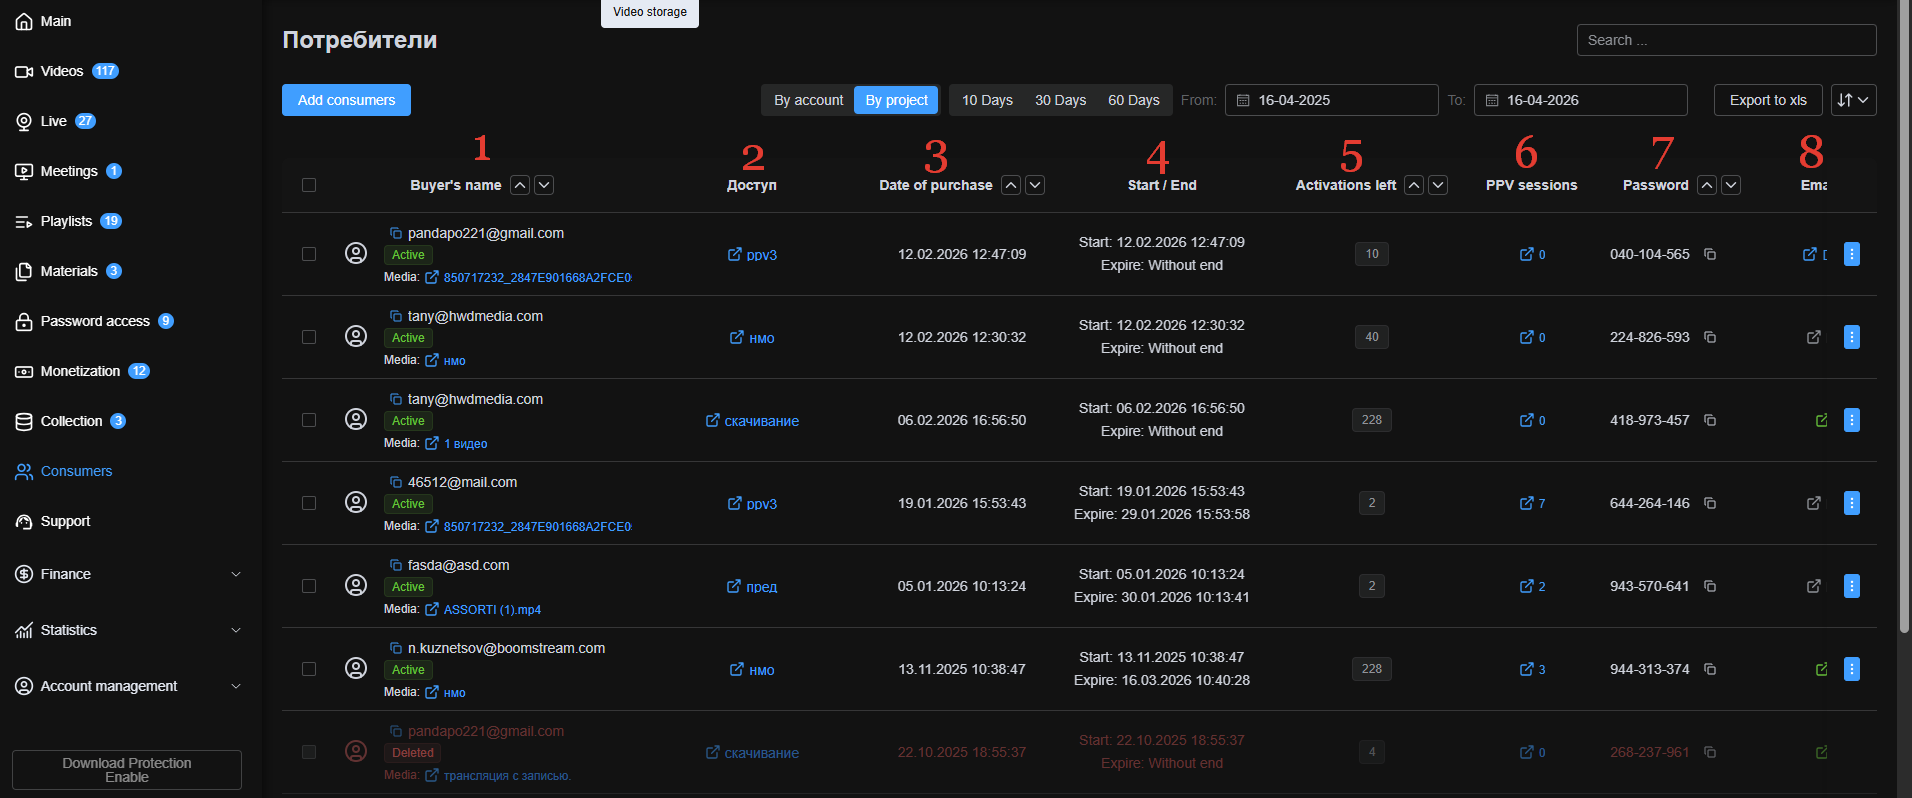This screenshot has height=798, width=1912.
Task: Click the email column icon in the 46512@mail.com row
Action: (x=1814, y=503)
